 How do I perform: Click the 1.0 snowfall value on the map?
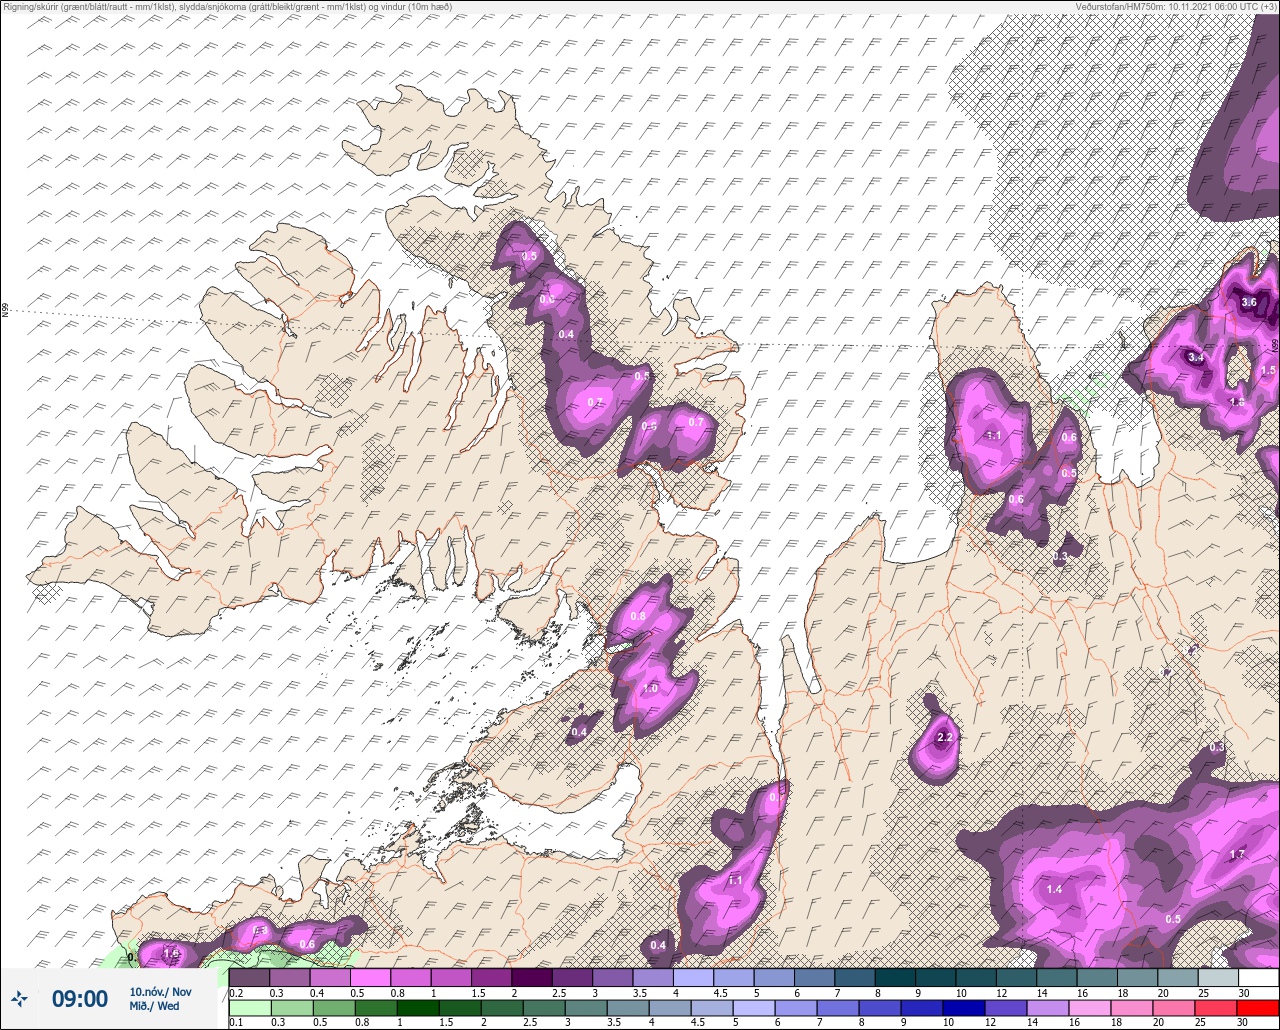650,688
